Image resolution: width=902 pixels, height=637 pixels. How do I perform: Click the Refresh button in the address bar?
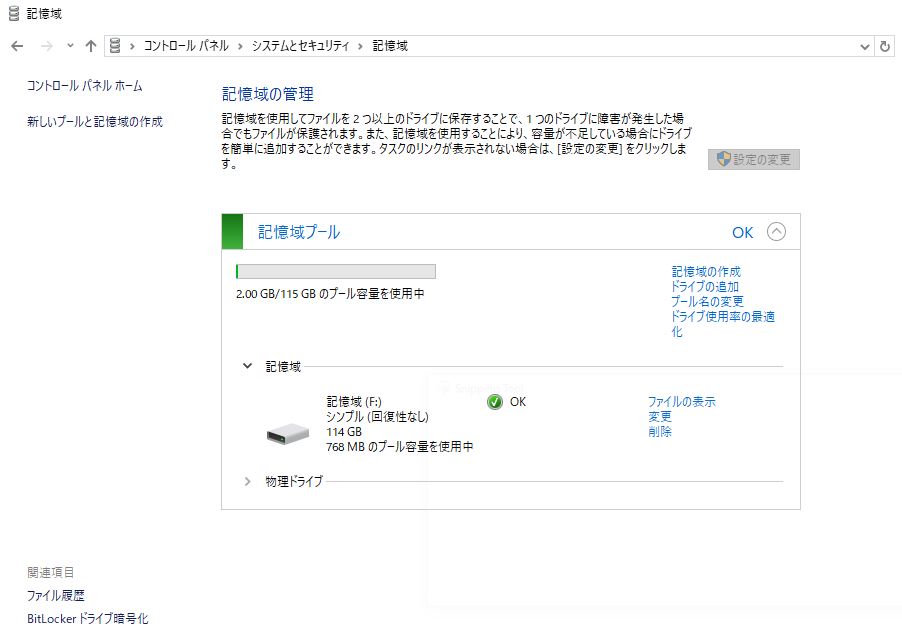point(885,46)
